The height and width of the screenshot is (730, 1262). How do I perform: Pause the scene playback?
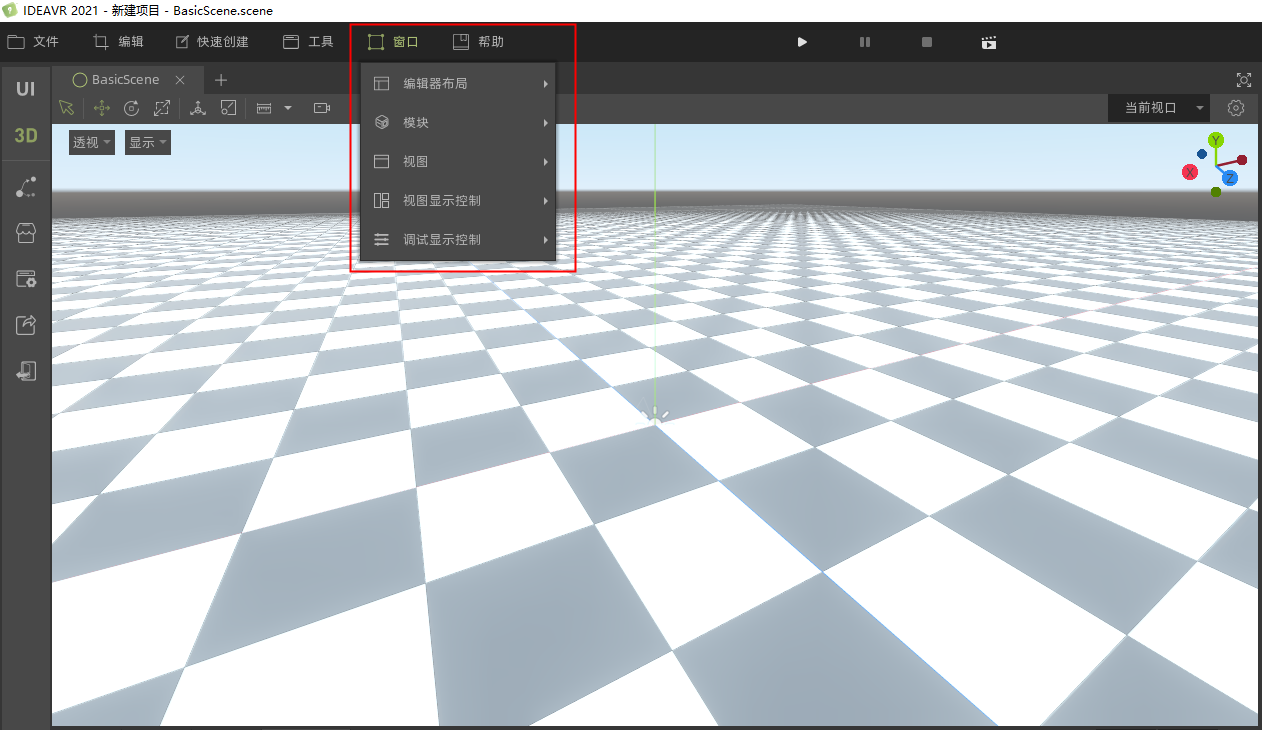[x=865, y=42]
